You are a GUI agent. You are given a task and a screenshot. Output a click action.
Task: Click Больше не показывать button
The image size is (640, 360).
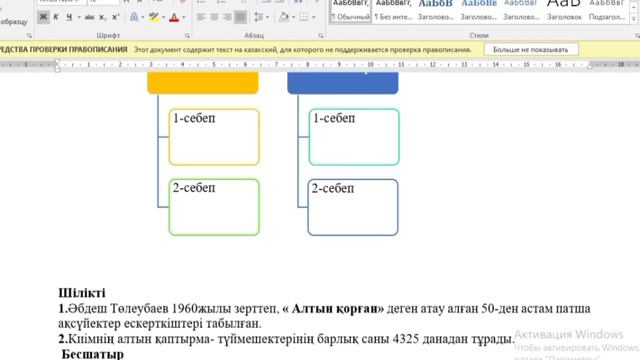click(x=531, y=49)
